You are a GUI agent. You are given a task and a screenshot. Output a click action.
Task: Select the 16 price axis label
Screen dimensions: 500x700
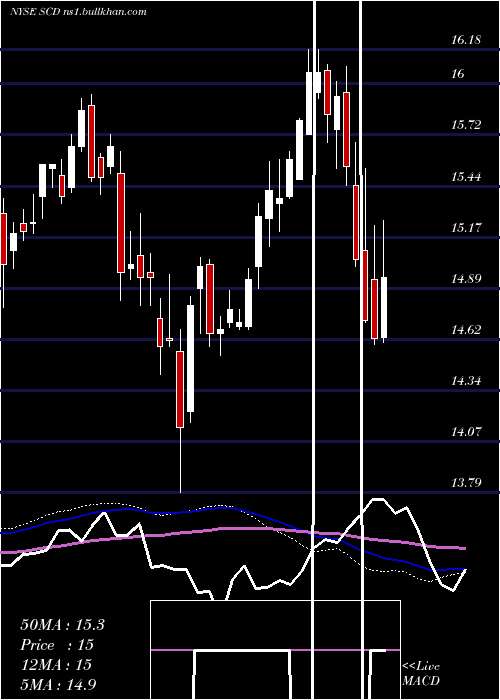click(458, 74)
